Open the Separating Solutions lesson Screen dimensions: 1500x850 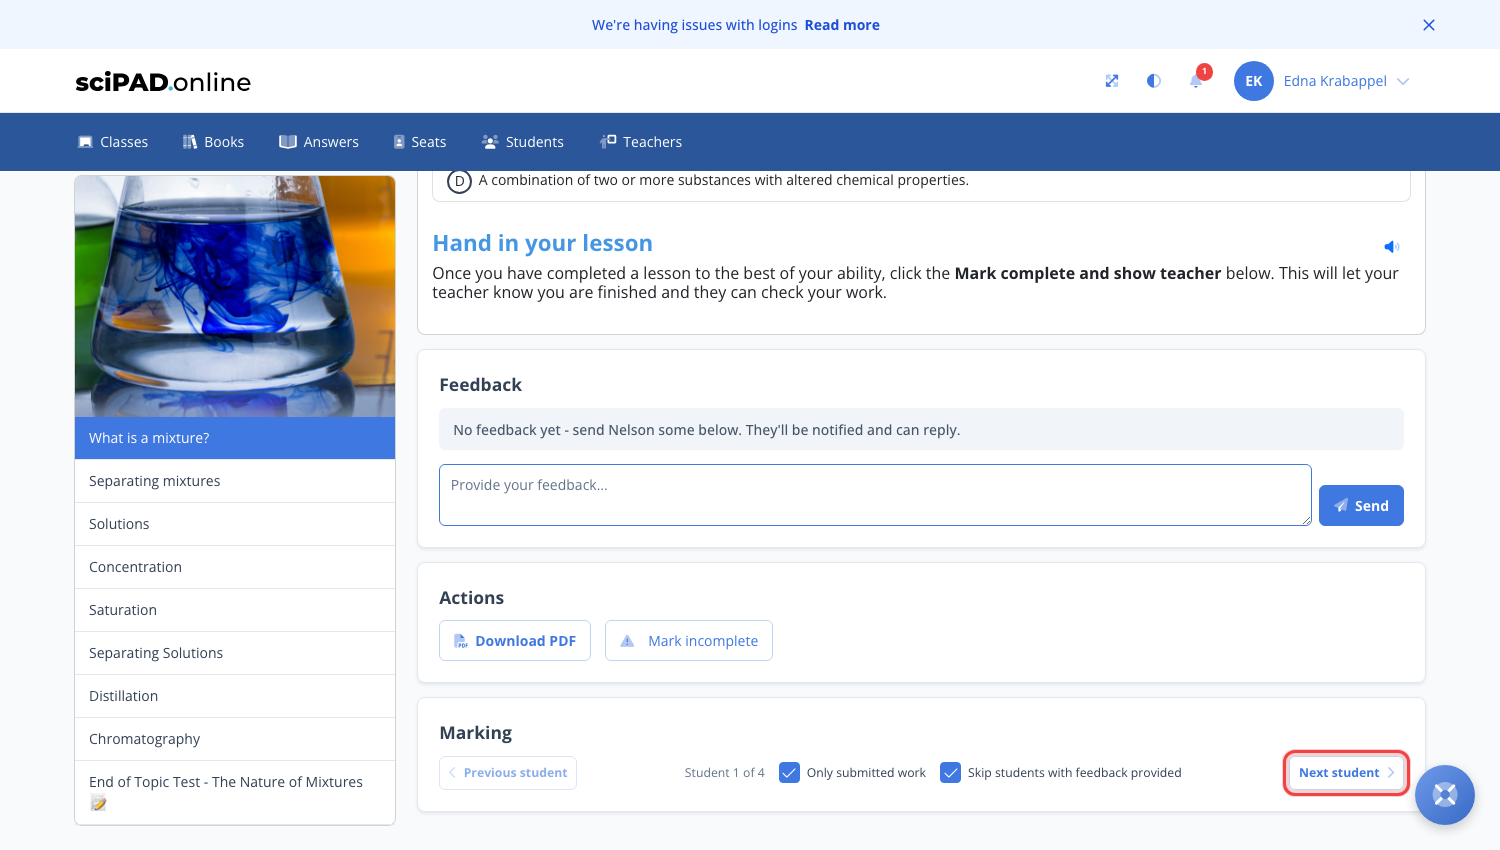235,653
